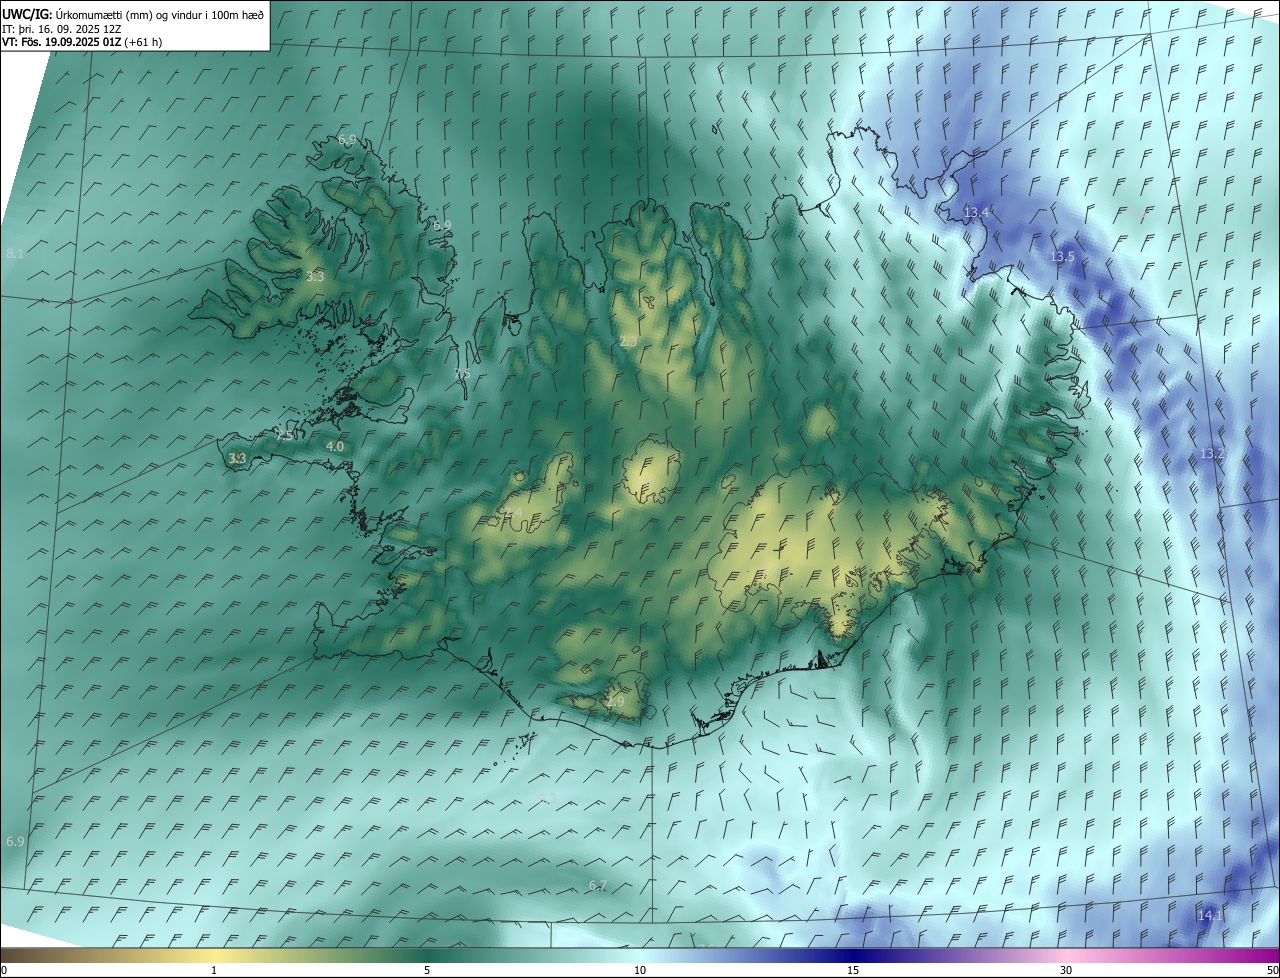This screenshot has width=1280, height=978.
Task: Click the '(+61 h)' forecast offset text
Action: (143, 42)
